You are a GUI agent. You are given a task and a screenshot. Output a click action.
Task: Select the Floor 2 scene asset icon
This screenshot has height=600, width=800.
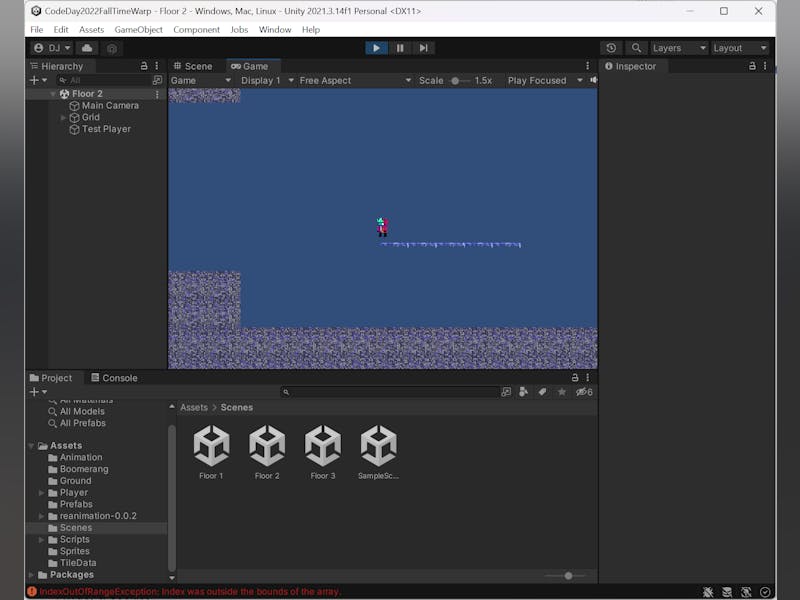coord(267,445)
